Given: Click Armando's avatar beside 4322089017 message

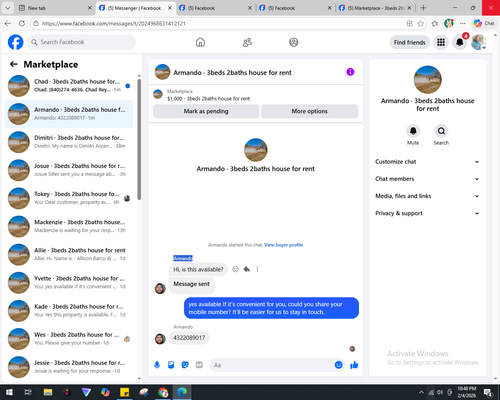Looking at the screenshot, I should pyautogui.click(x=160, y=339).
